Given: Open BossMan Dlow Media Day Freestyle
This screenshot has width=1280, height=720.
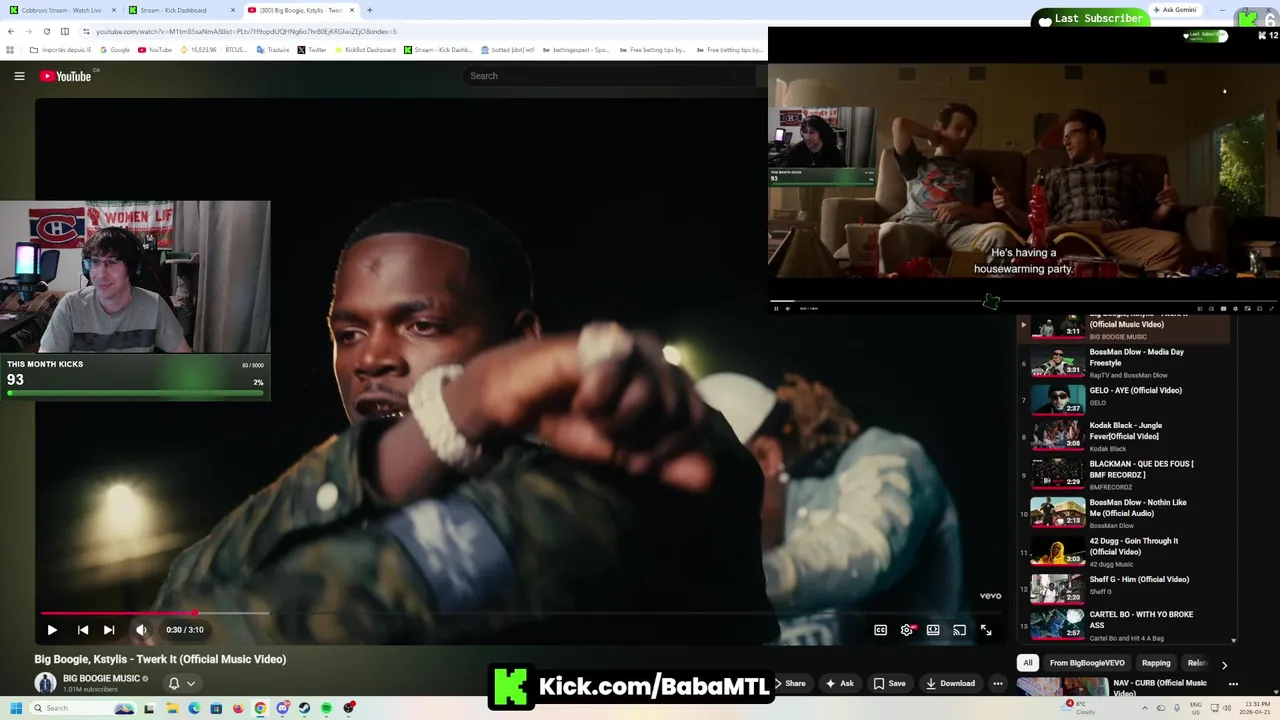Looking at the screenshot, I should pyautogui.click(x=1126, y=362).
